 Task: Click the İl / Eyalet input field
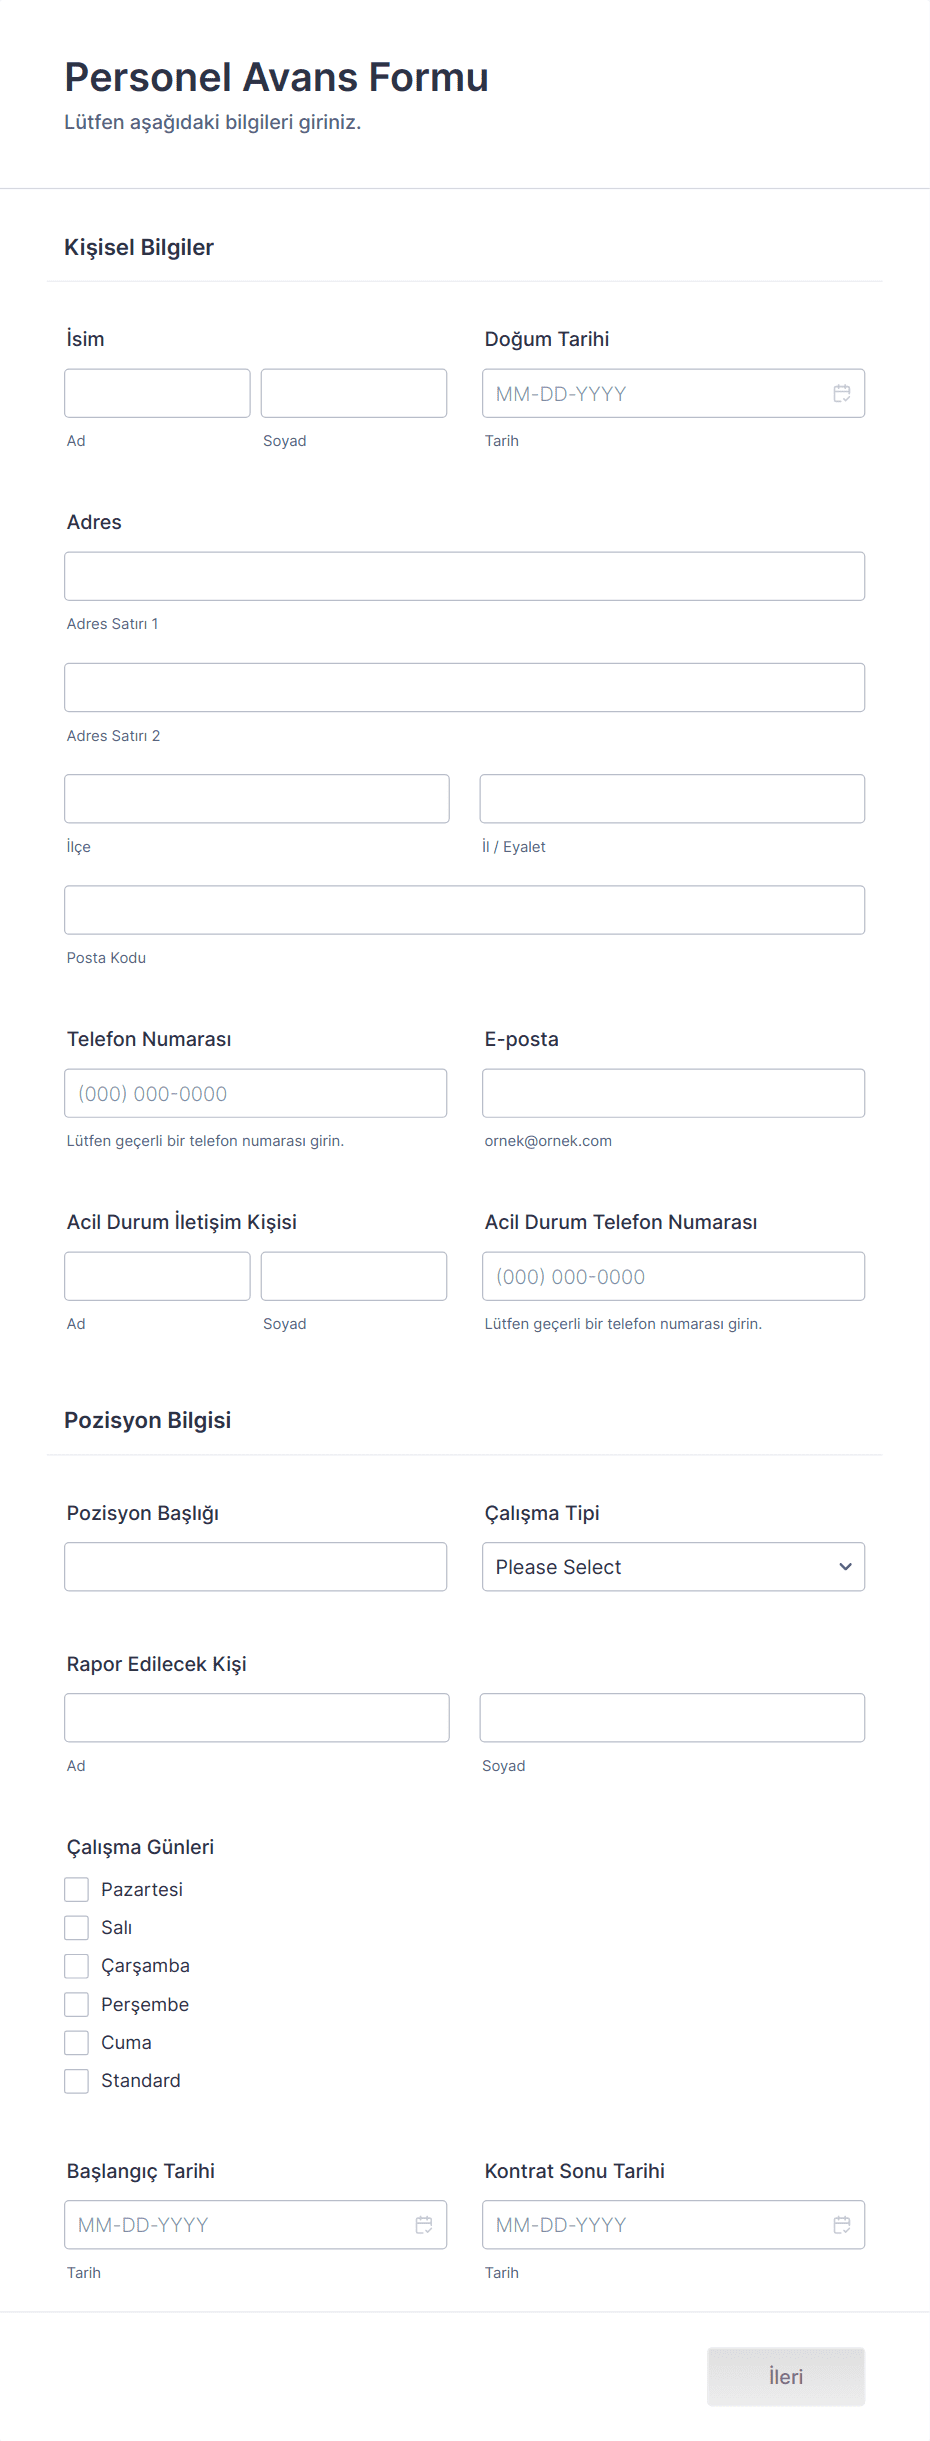[672, 798]
